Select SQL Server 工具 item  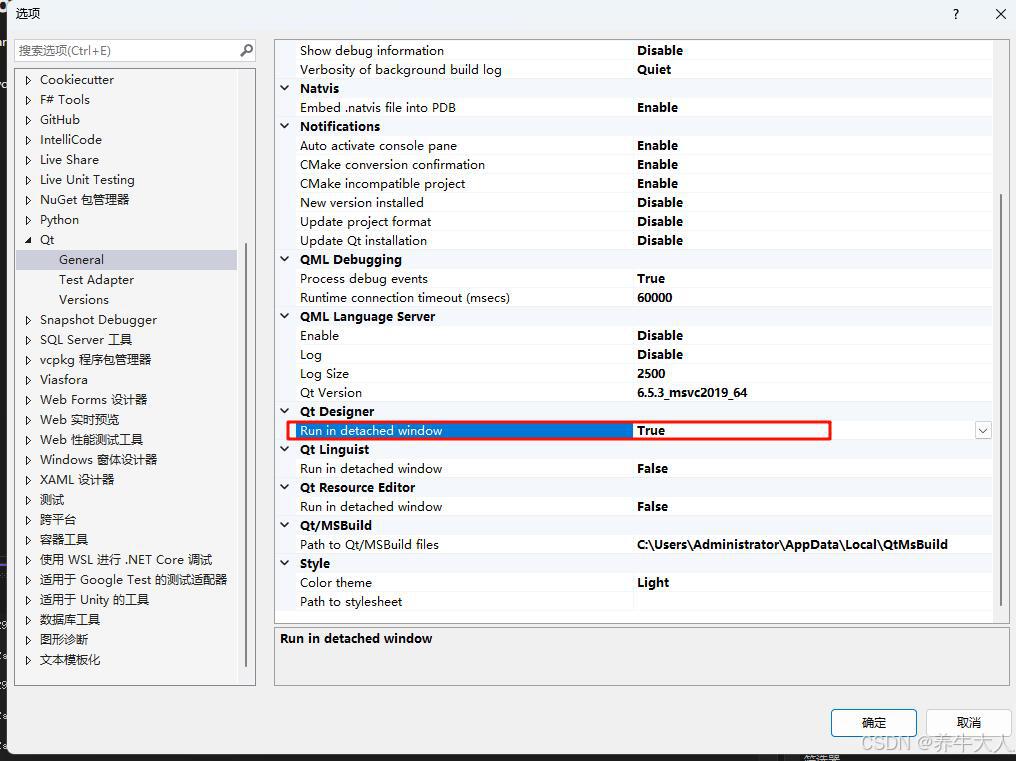(x=86, y=340)
